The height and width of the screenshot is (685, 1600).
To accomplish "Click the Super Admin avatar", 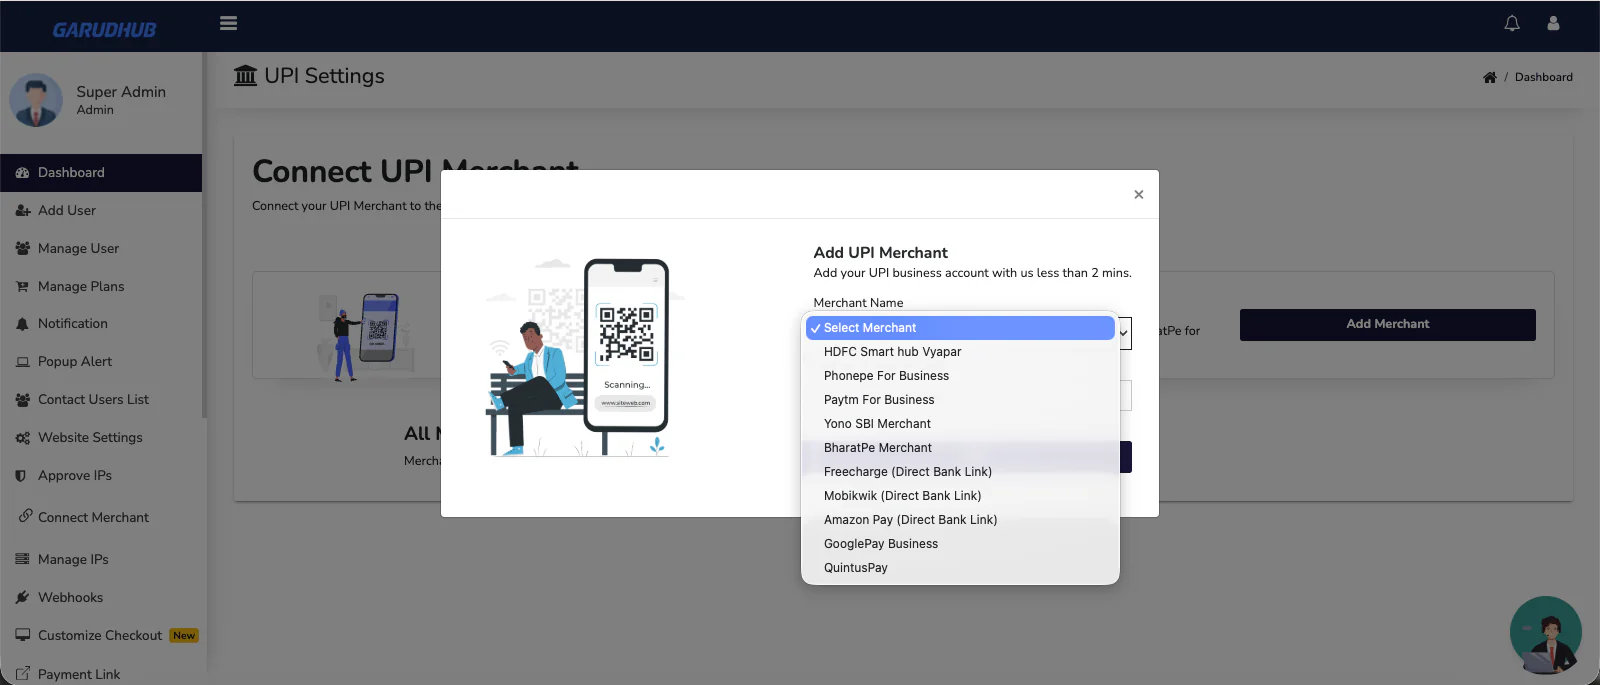I will coord(36,100).
